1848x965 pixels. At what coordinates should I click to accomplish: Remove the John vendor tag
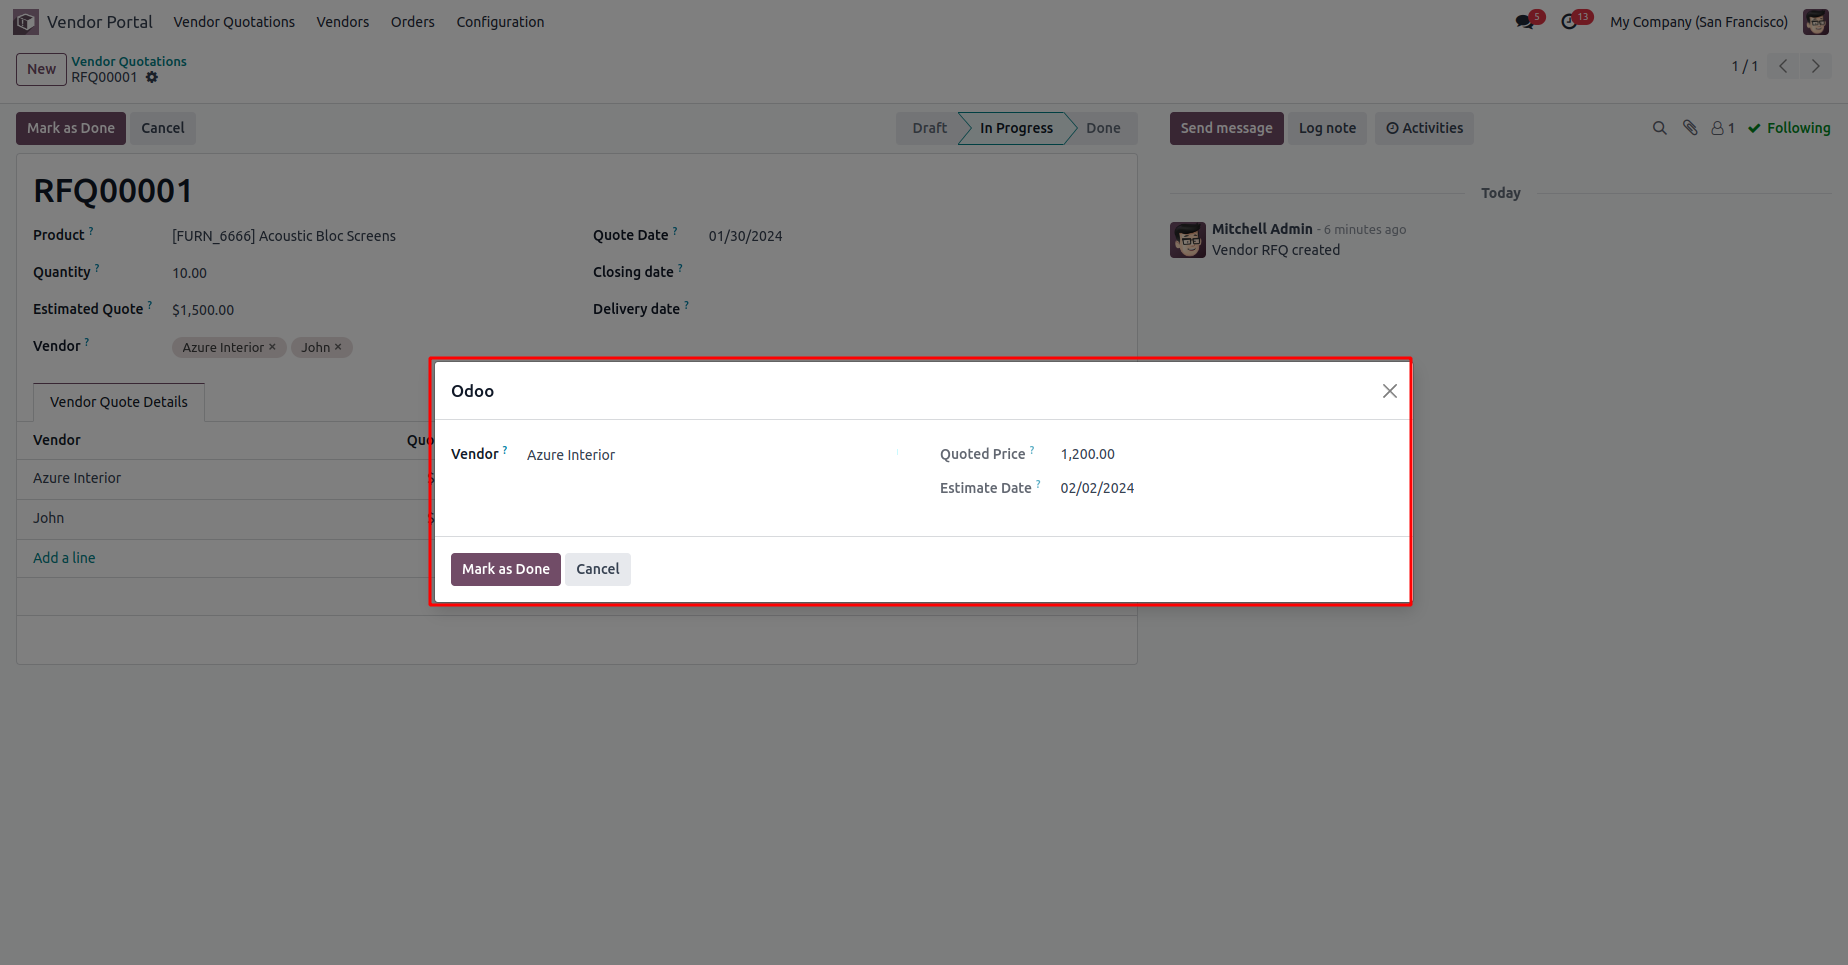point(338,347)
